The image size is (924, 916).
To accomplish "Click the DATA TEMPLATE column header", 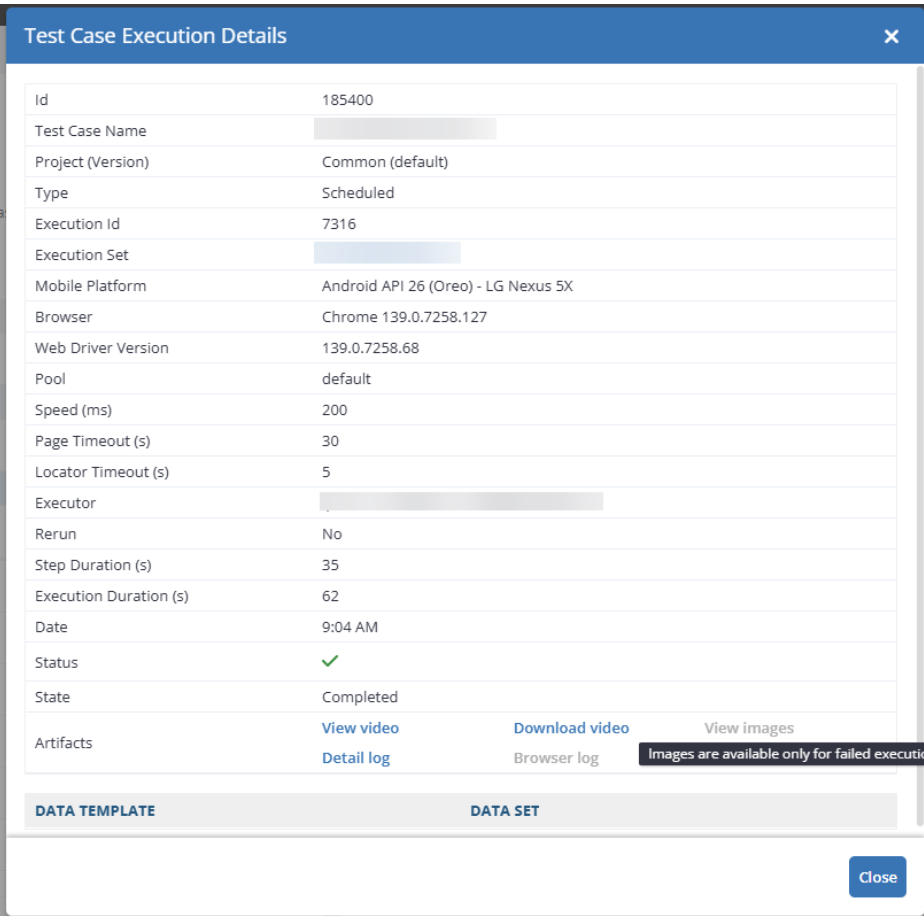I will click(95, 810).
